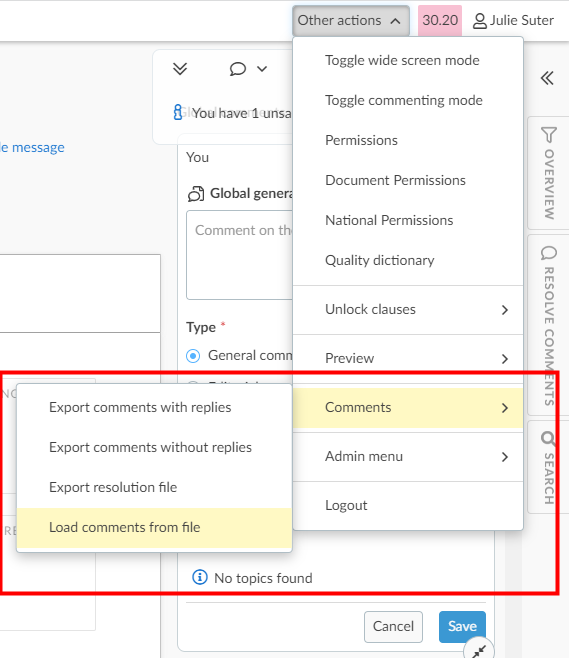This screenshot has width=569, height=658.
Task: Collapse the Other actions dropdown
Action: [x=351, y=21]
